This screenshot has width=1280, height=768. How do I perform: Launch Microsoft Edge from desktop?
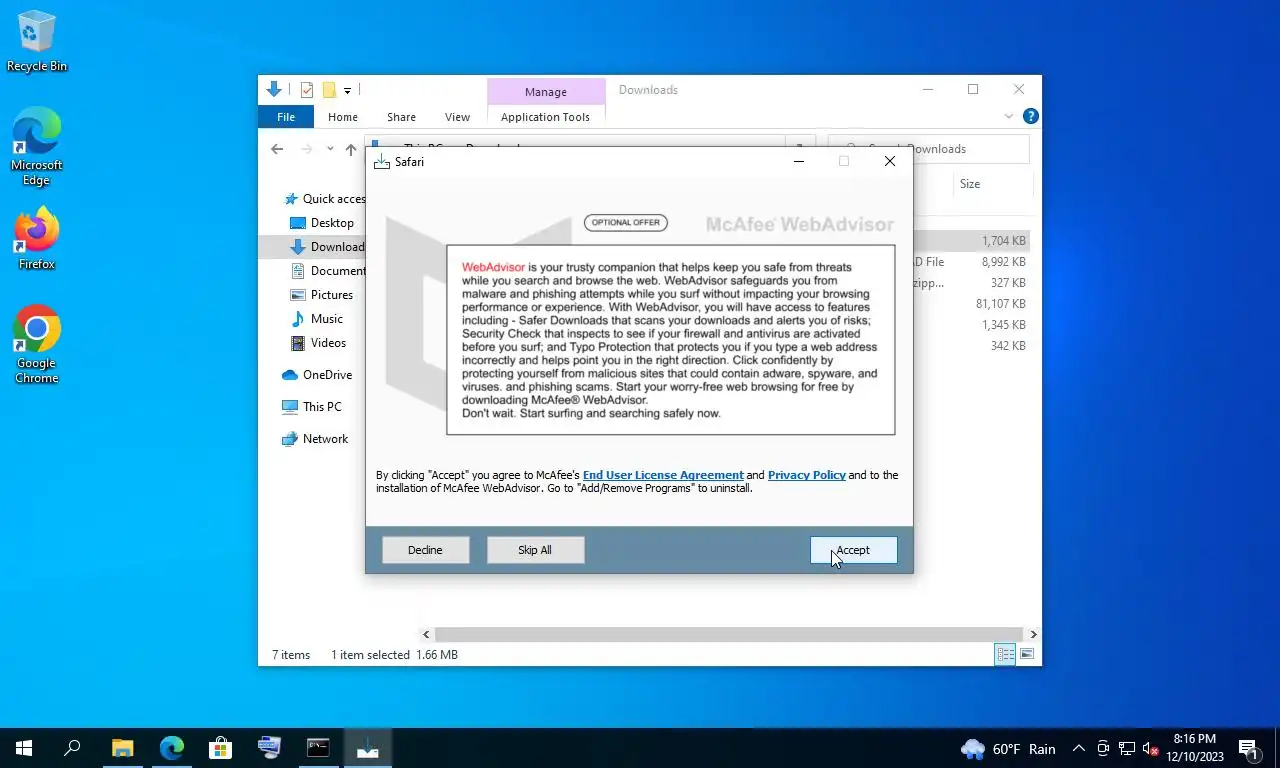tap(37, 147)
